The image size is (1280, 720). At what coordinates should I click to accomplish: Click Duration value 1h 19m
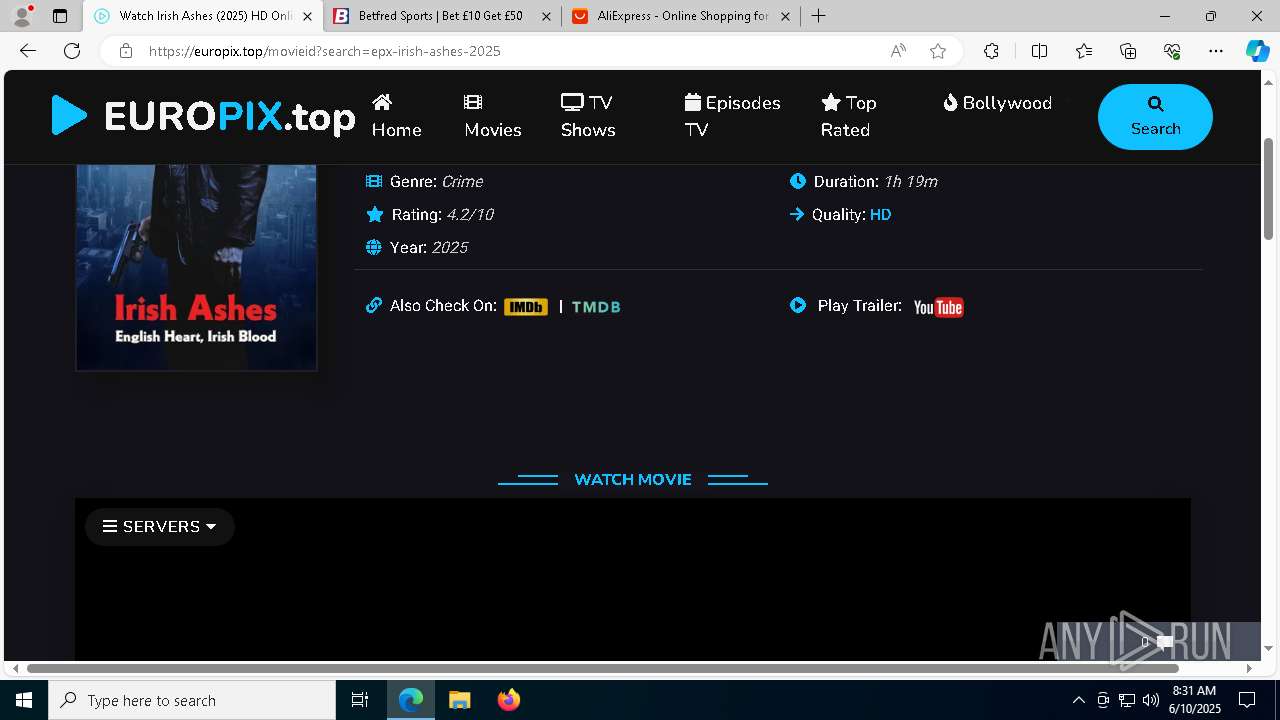point(911,181)
